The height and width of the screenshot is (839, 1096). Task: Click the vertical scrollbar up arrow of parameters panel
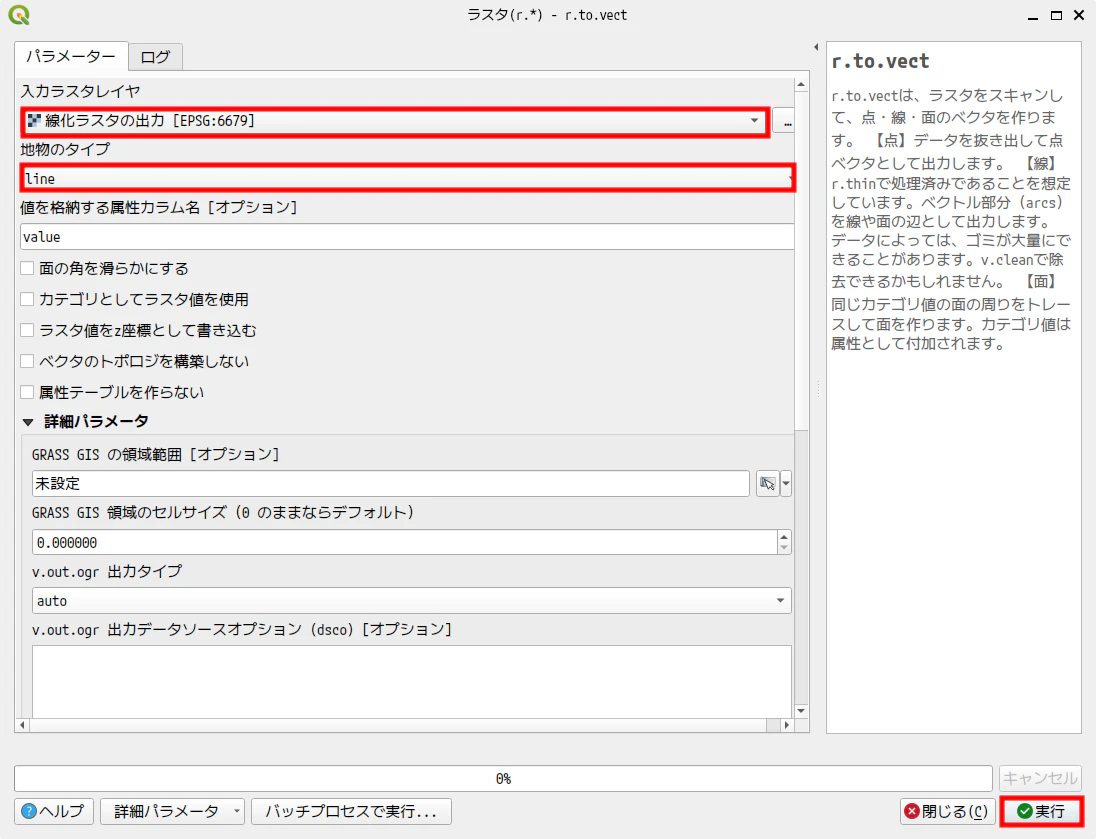tap(801, 84)
